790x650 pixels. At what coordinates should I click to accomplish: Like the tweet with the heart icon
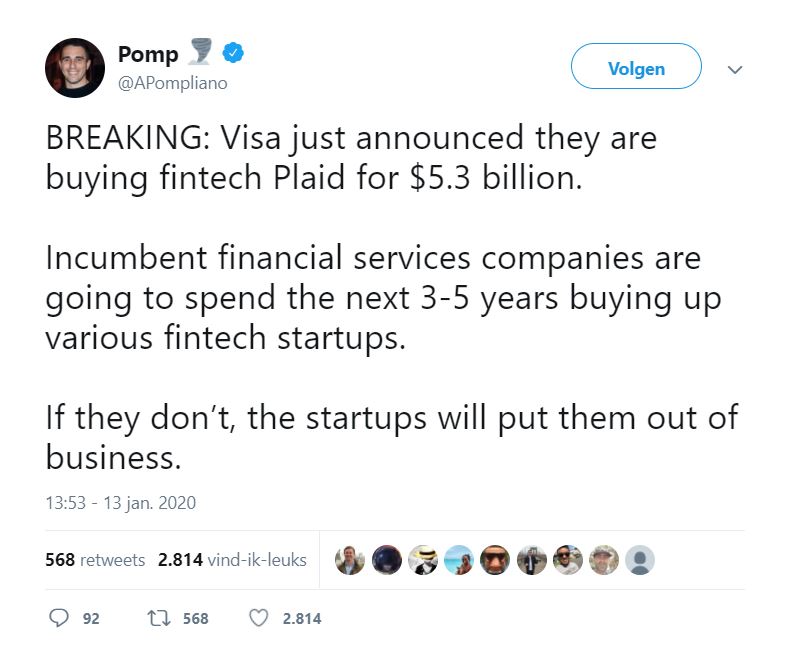pyautogui.click(x=258, y=618)
